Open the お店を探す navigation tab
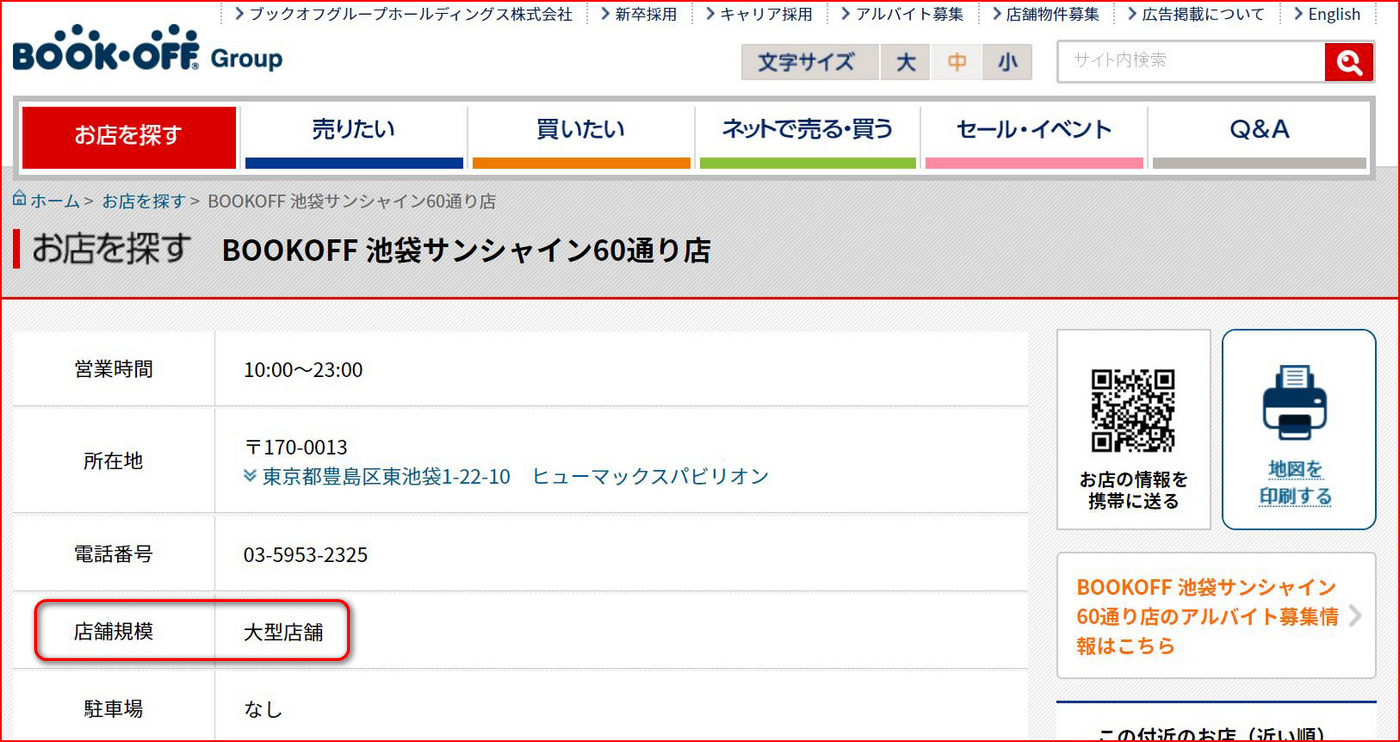1400x742 pixels. coord(129,137)
